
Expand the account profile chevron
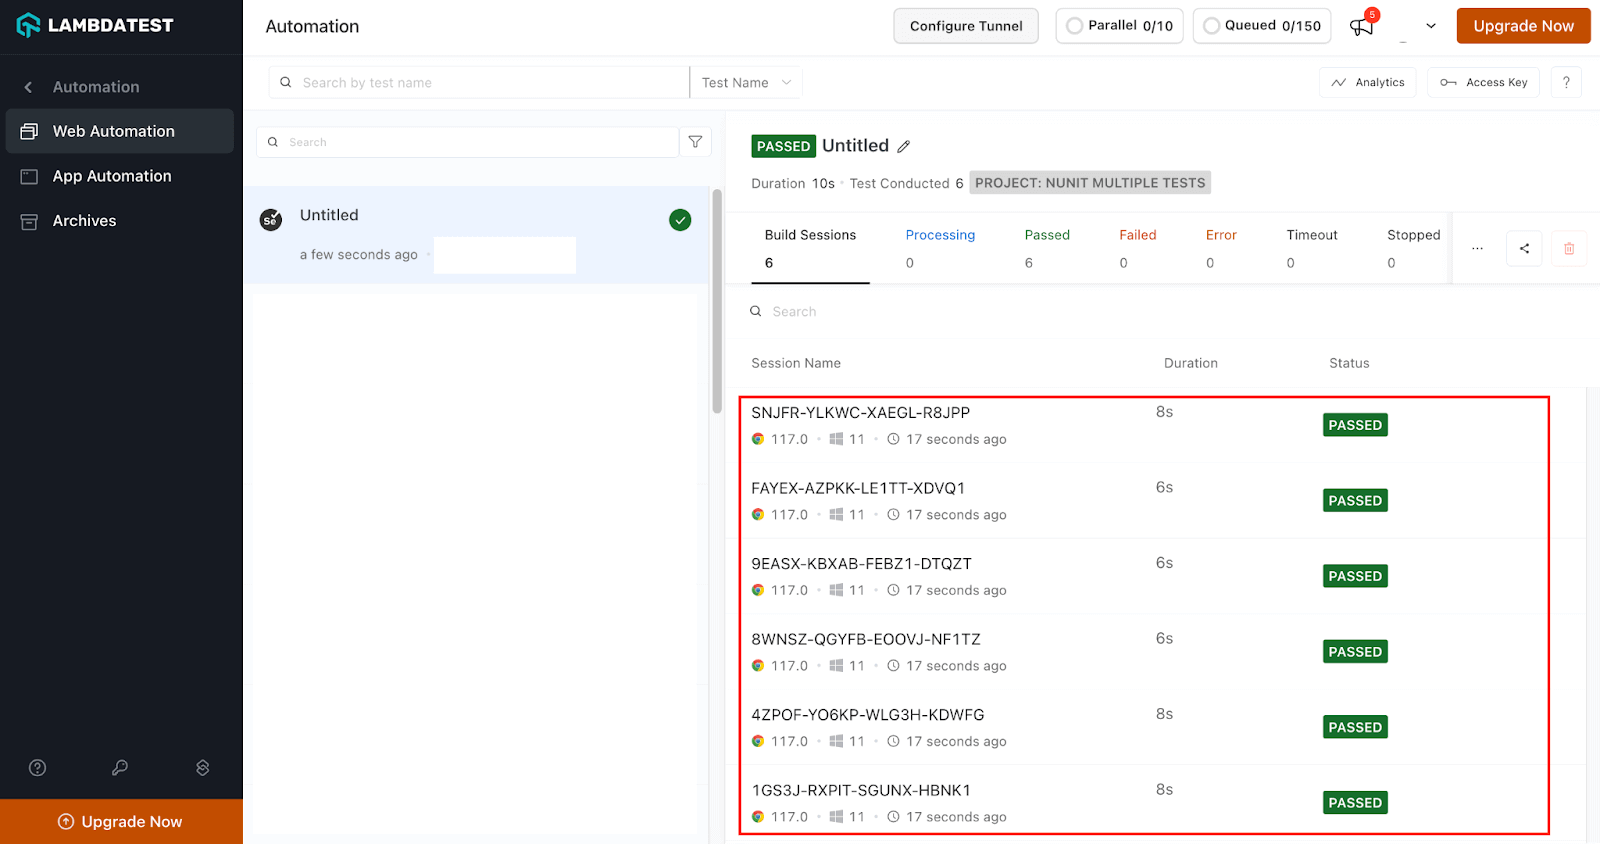pyautogui.click(x=1431, y=26)
